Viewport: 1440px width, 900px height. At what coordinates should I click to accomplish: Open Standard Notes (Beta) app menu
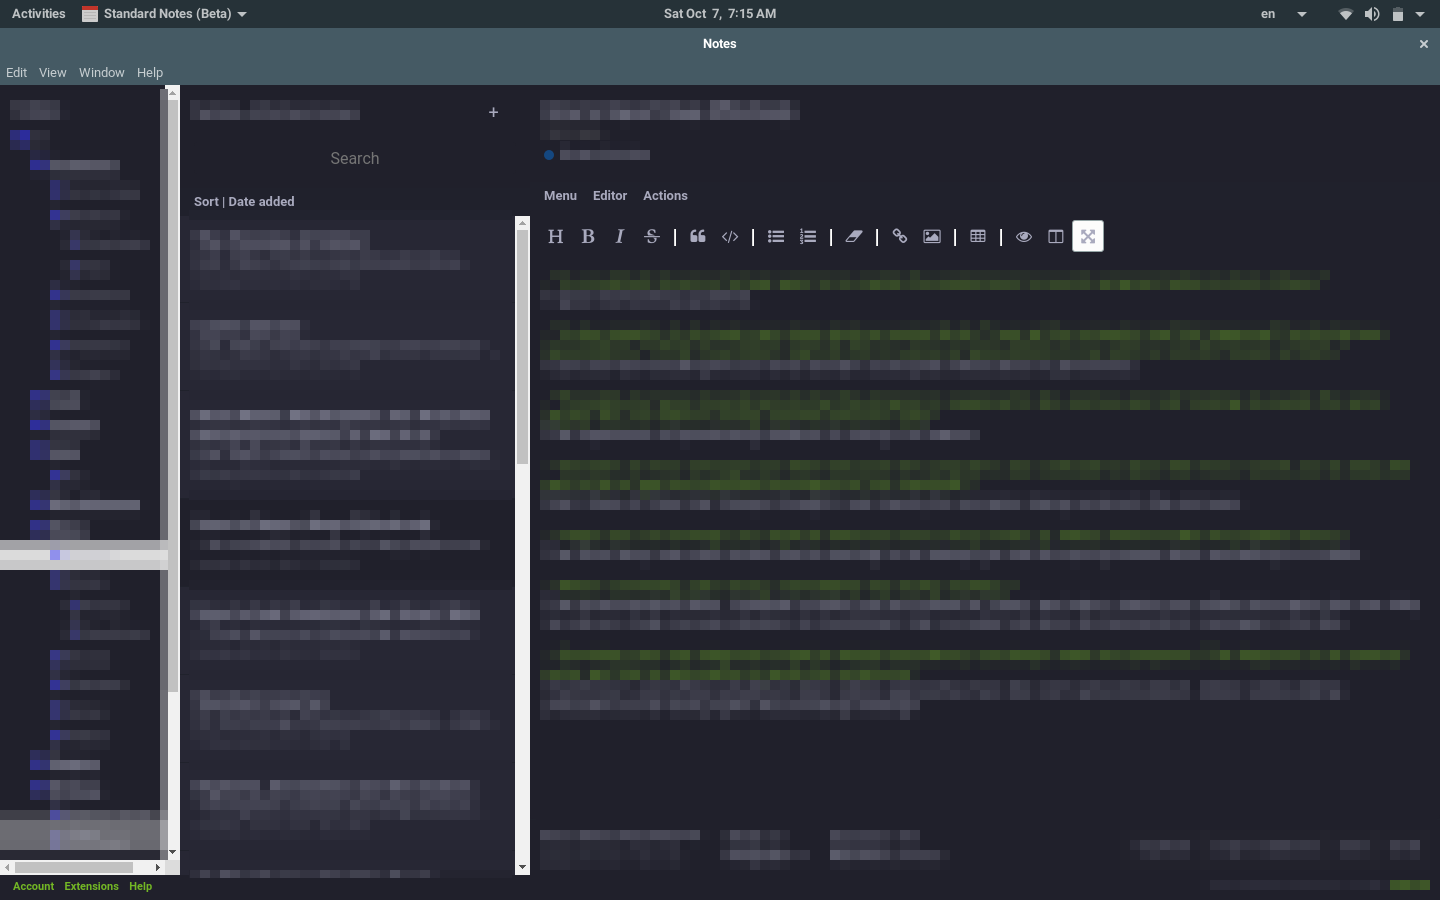click(165, 14)
